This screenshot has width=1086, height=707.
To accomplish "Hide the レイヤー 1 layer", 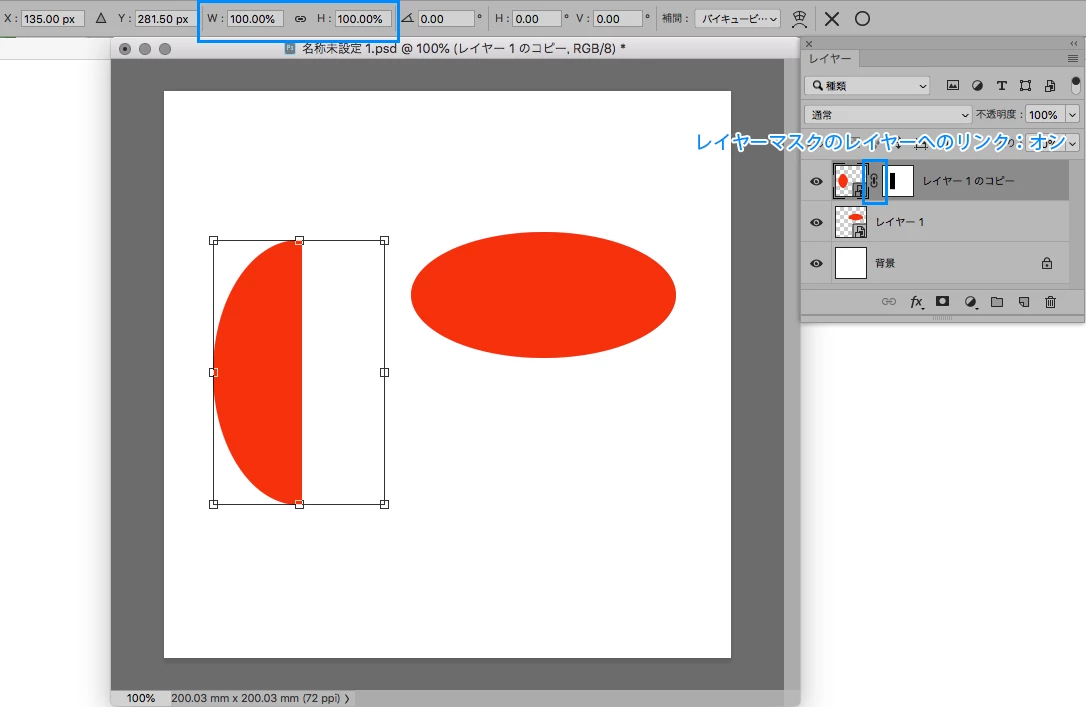I will (x=817, y=222).
